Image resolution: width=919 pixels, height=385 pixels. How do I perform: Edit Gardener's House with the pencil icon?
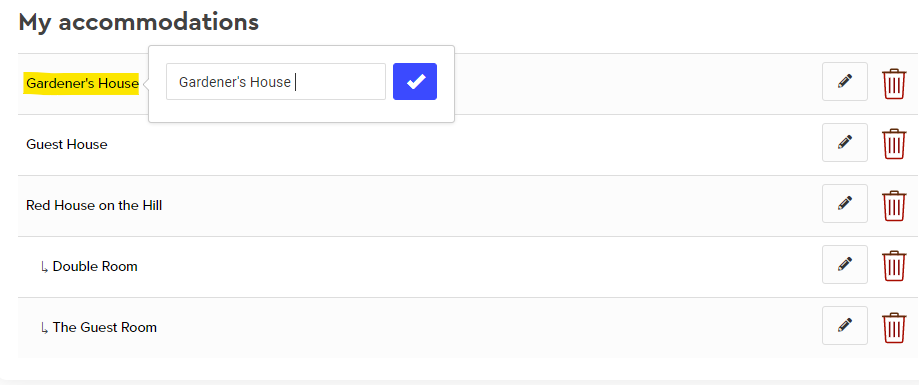(x=845, y=81)
